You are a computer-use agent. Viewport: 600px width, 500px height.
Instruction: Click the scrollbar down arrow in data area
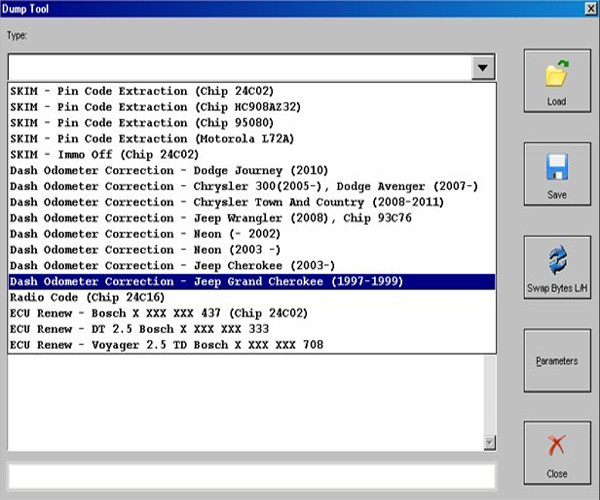pos(489,442)
